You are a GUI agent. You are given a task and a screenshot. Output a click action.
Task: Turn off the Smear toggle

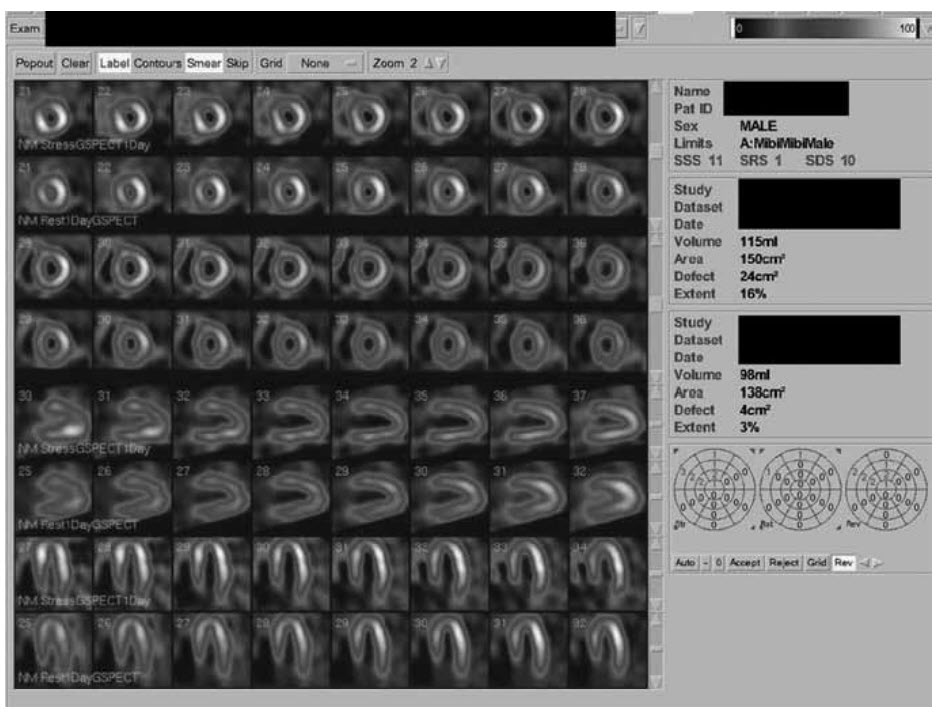[x=204, y=63]
